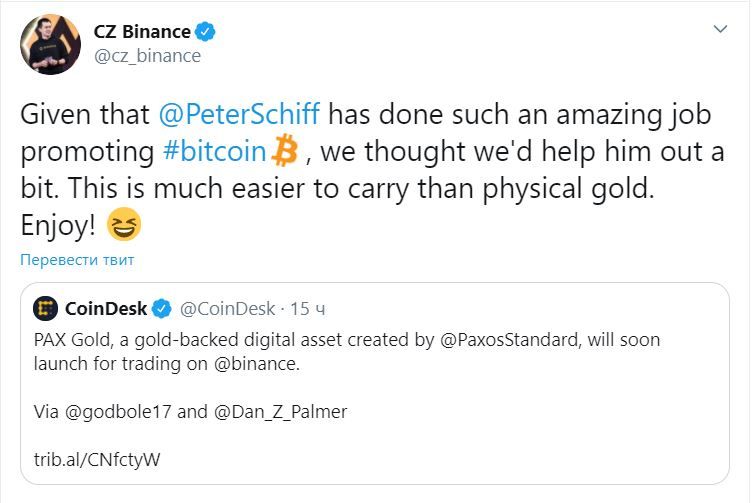Click the laughing emoji
The image size is (755, 503).
coord(124,227)
